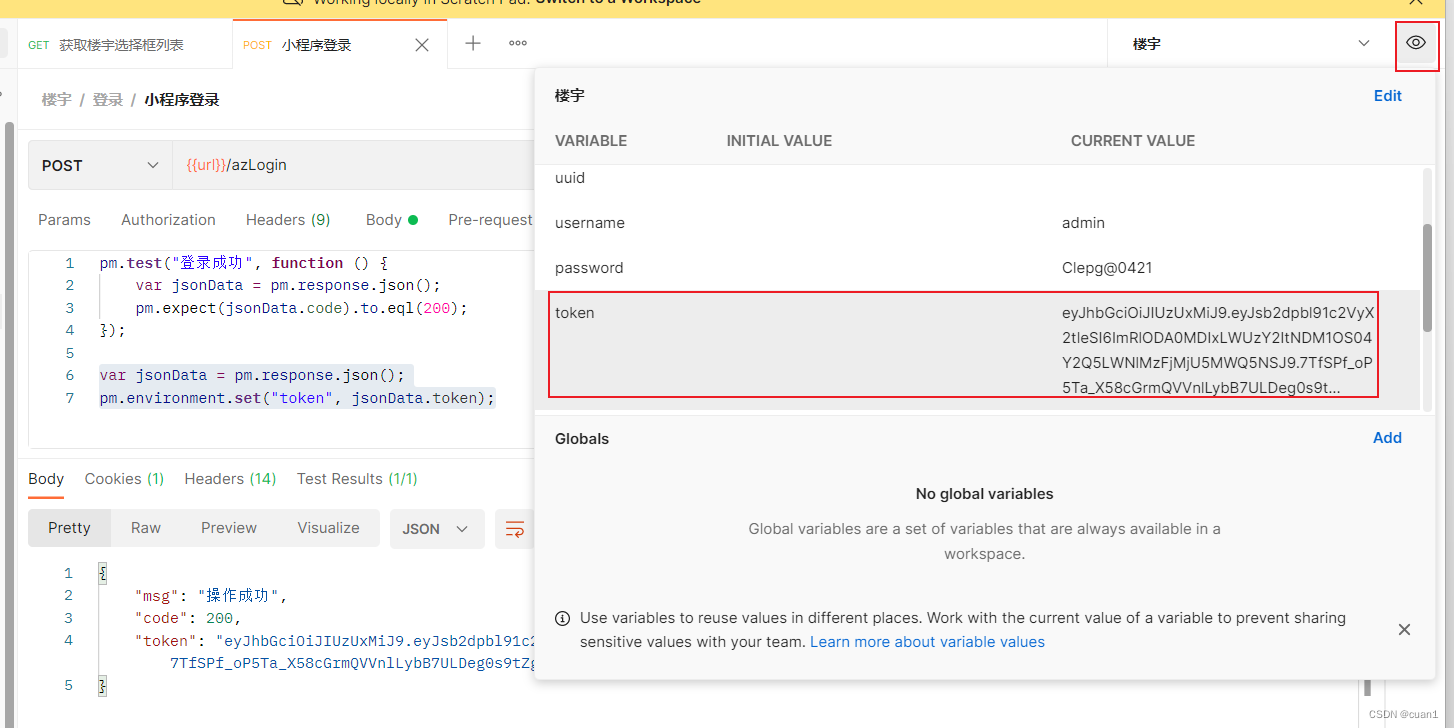Close the 小程序登录 request tab
The width and height of the screenshot is (1454, 728).
point(422,45)
